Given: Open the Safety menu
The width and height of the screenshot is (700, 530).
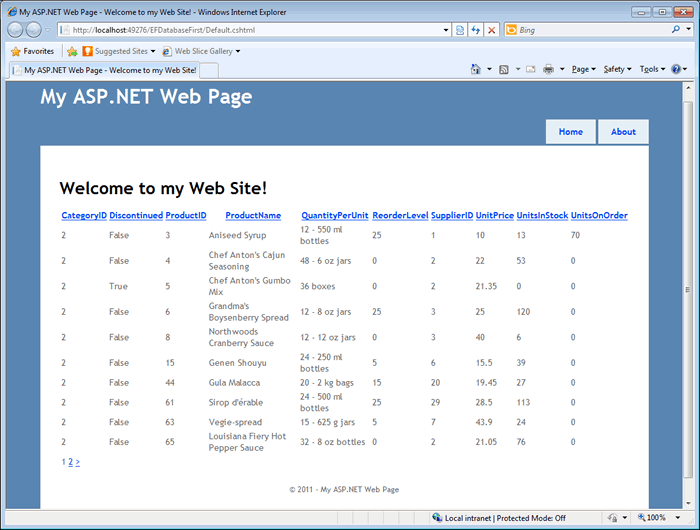Looking at the screenshot, I should [x=617, y=69].
